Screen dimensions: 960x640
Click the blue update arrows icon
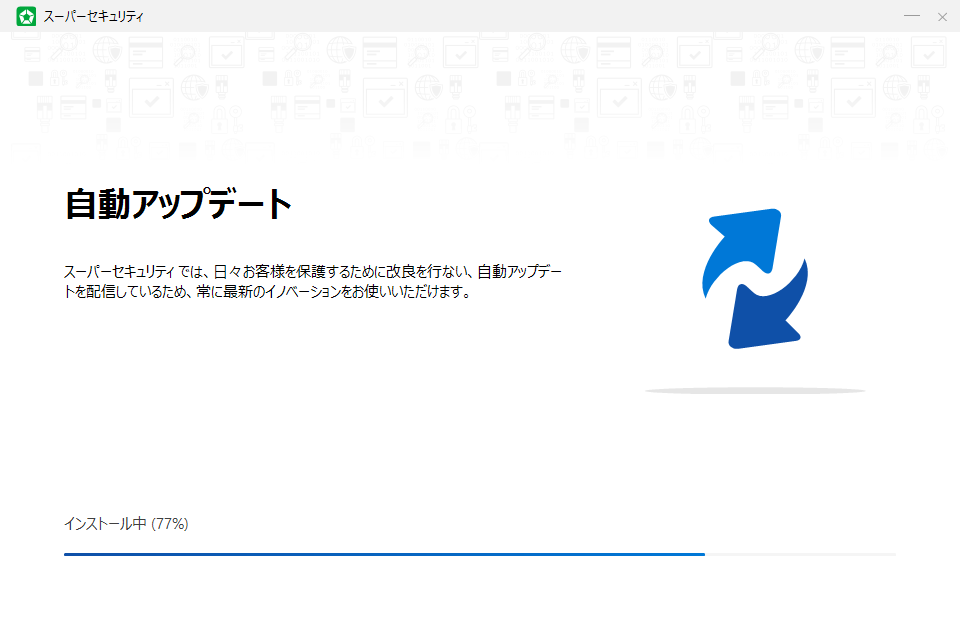755,279
